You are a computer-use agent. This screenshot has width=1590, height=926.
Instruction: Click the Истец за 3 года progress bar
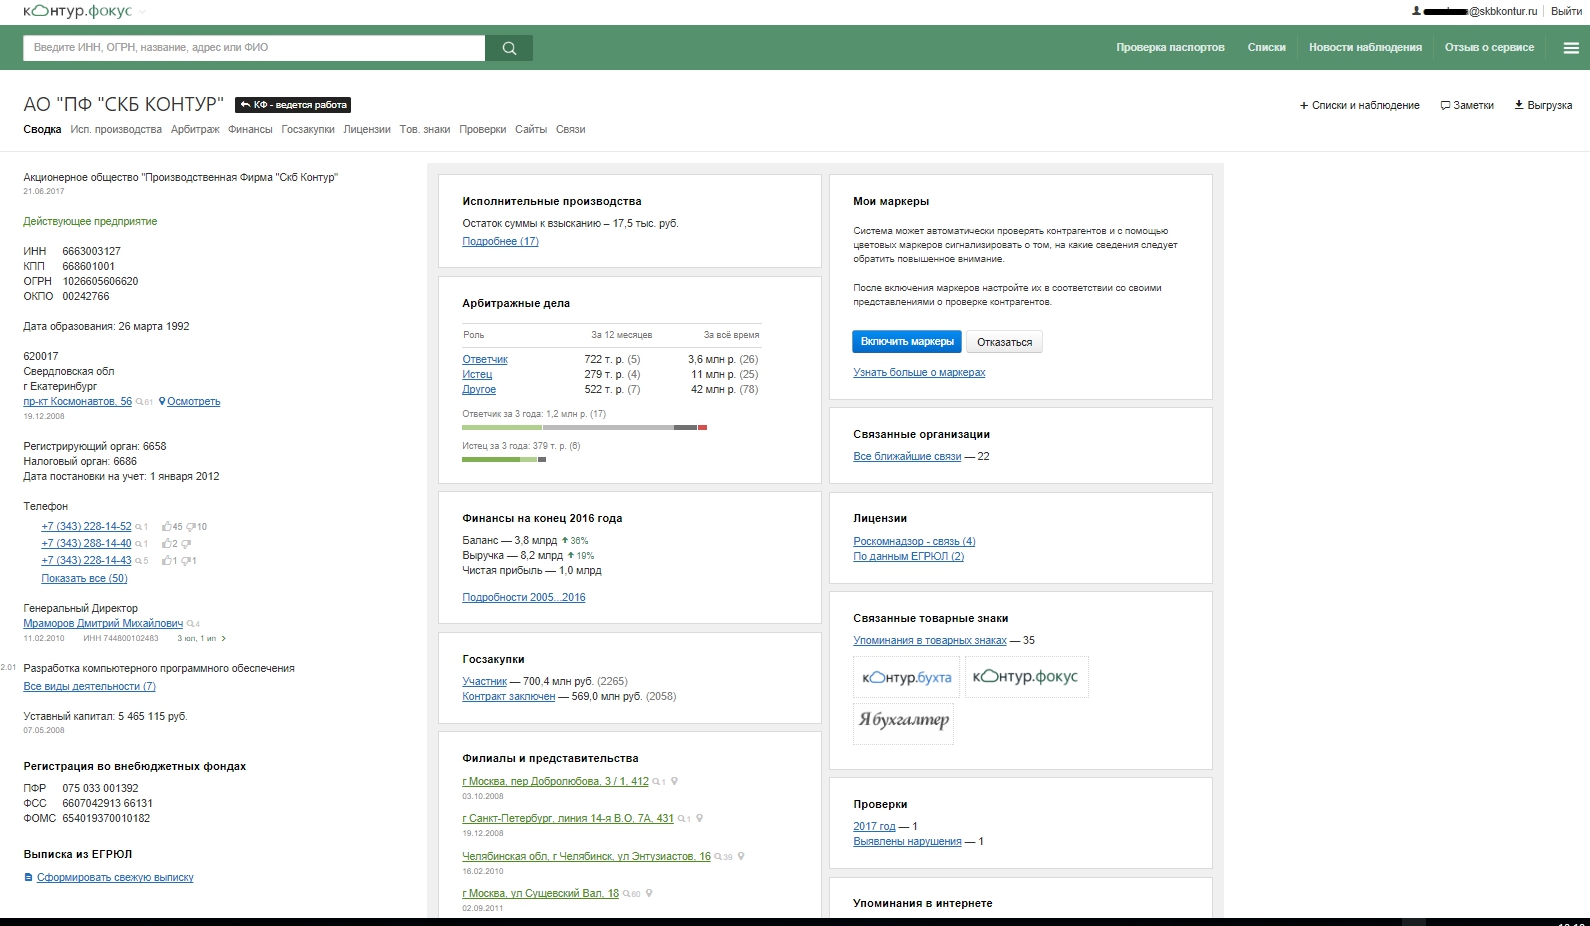(x=504, y=460)
